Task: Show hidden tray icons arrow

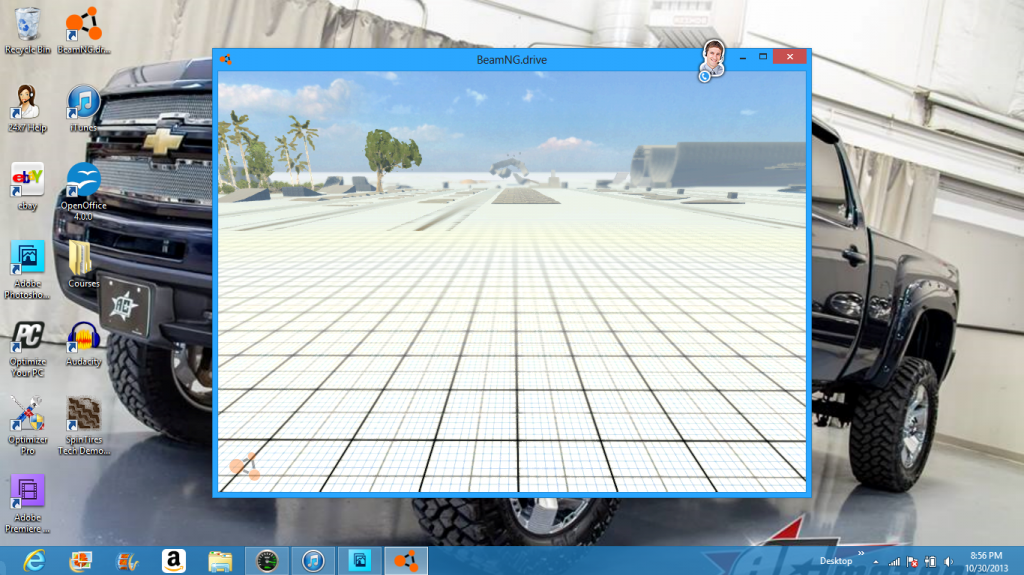Action: pyautogui.click(x=876, y=562)
